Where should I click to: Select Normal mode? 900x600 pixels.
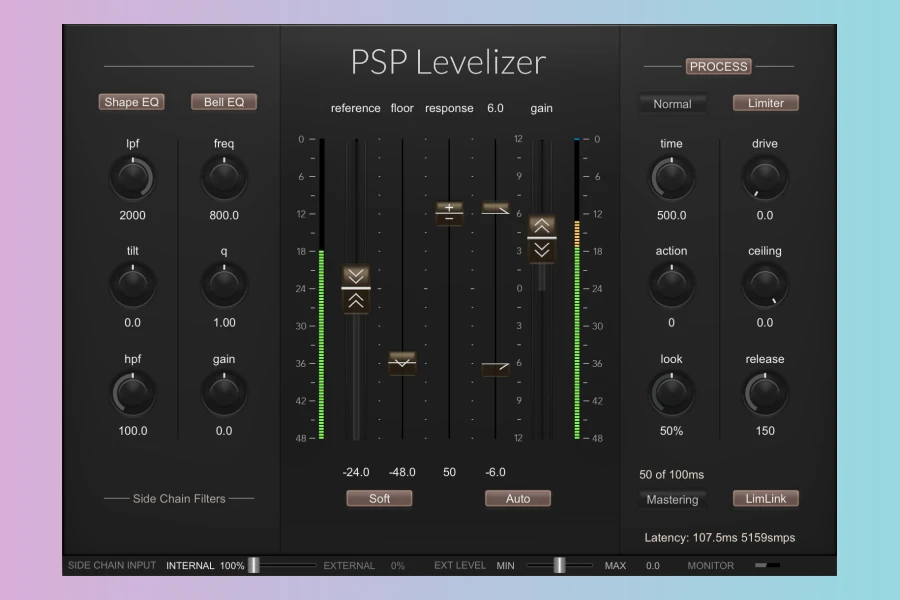click(x=672, y=104)
